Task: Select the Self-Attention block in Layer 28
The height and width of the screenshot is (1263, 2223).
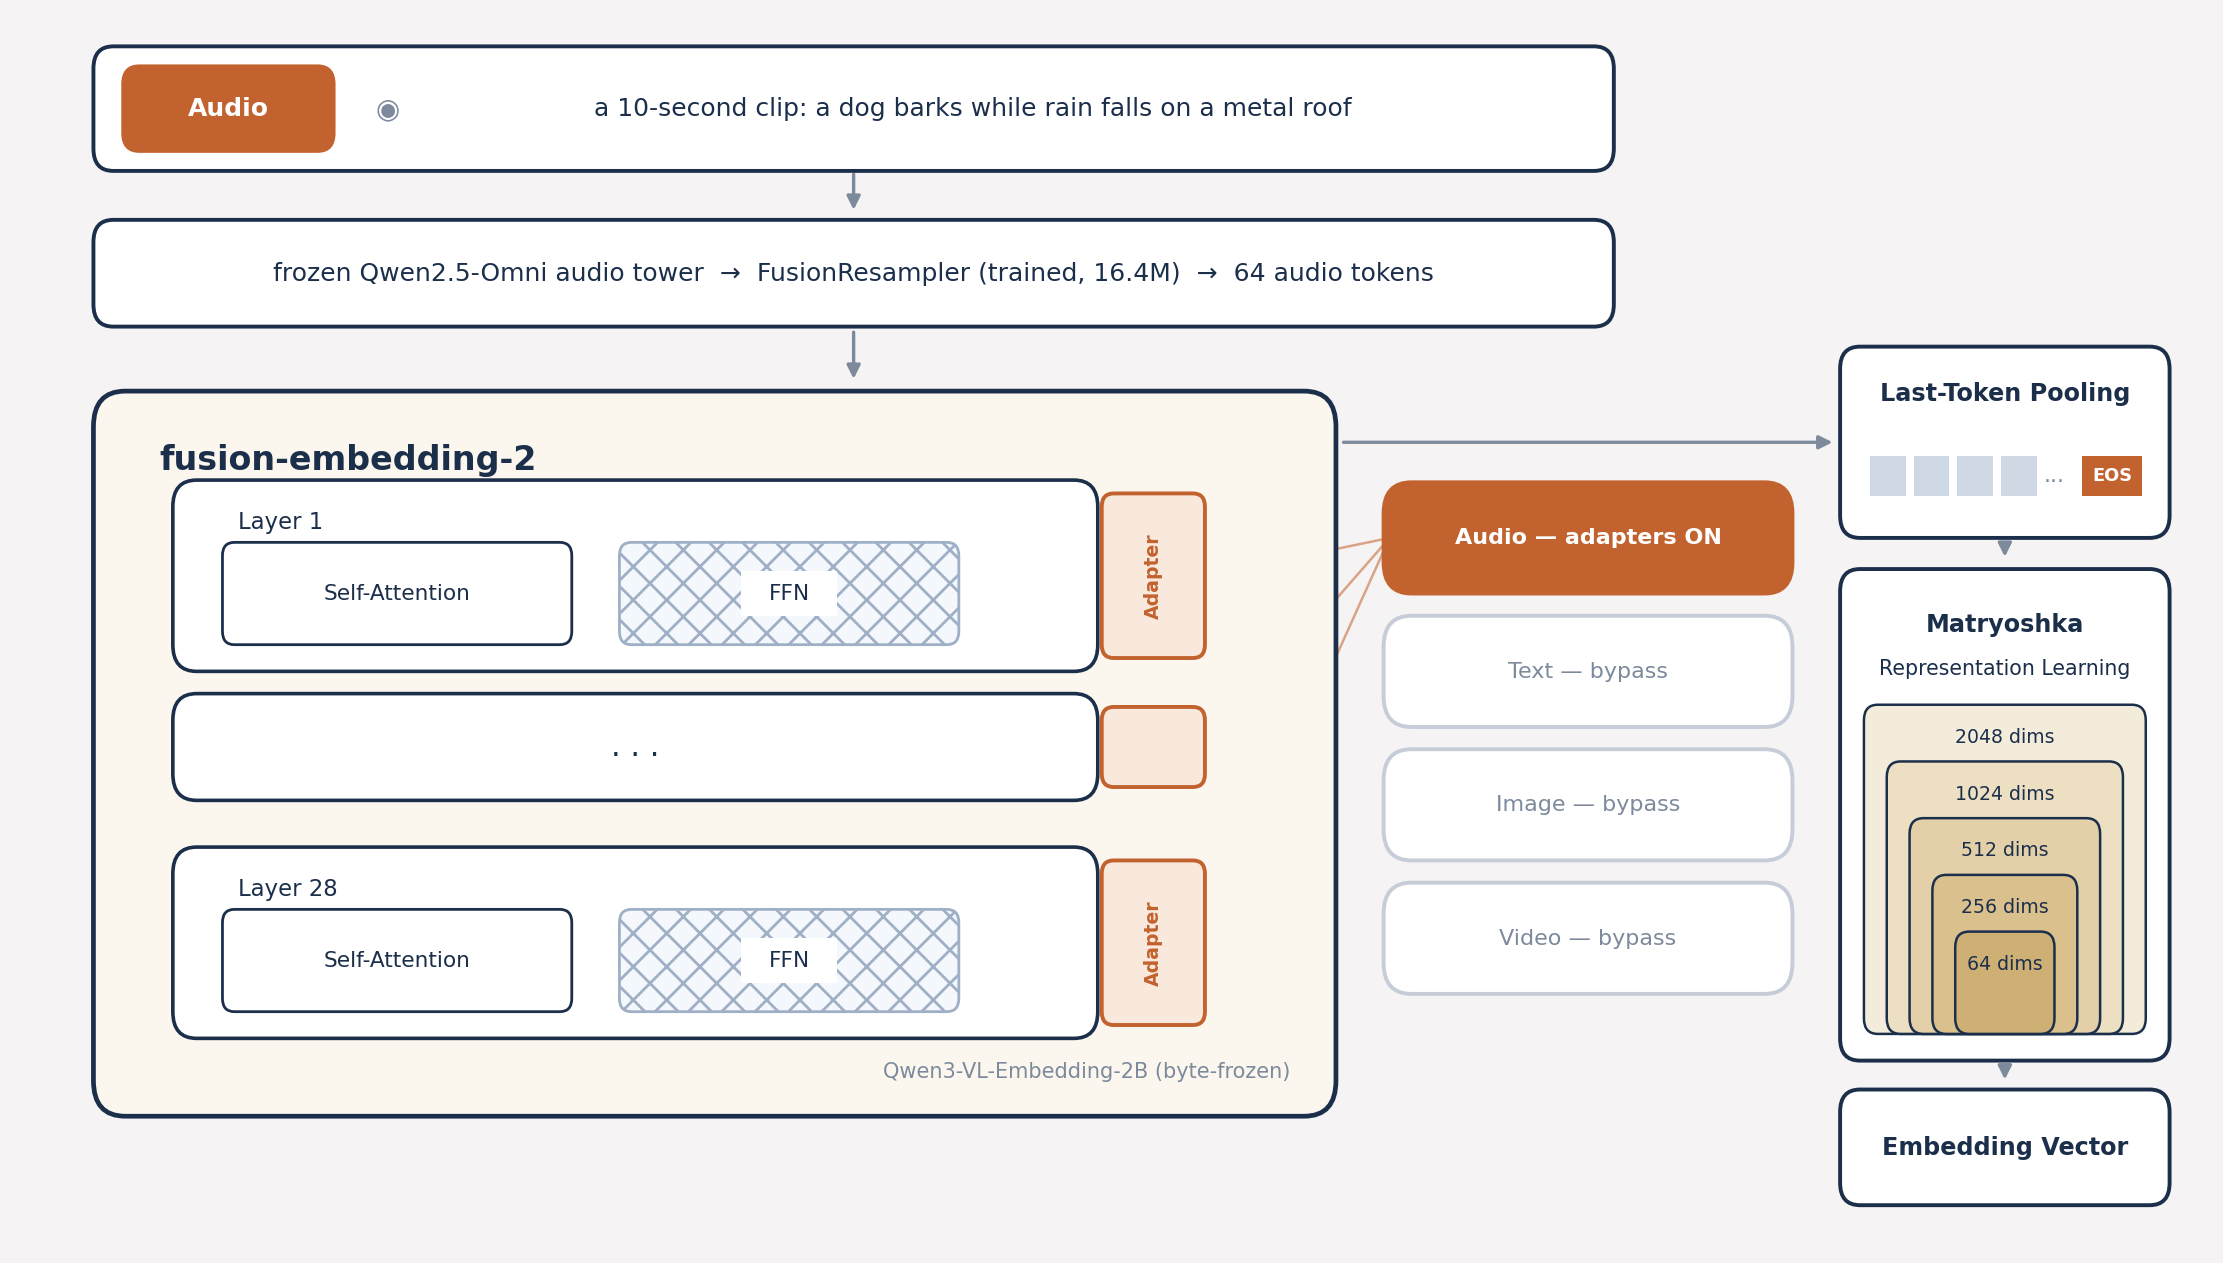Action: point(397,960)
